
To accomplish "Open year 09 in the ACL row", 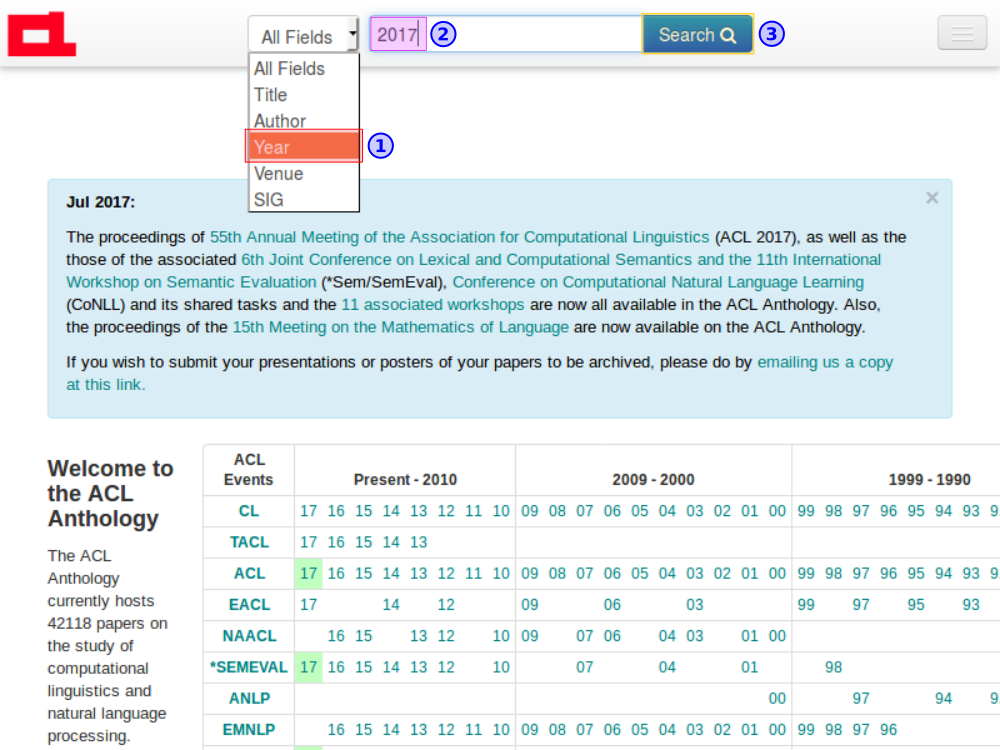I will tap(529, 573).
